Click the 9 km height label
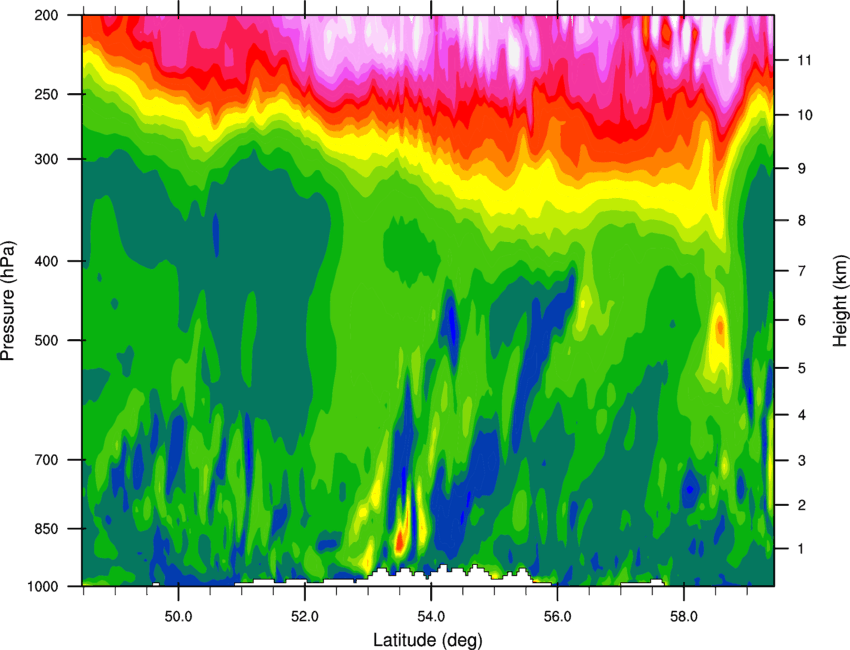Screen dimensions: 850x650 coord(801,169)
